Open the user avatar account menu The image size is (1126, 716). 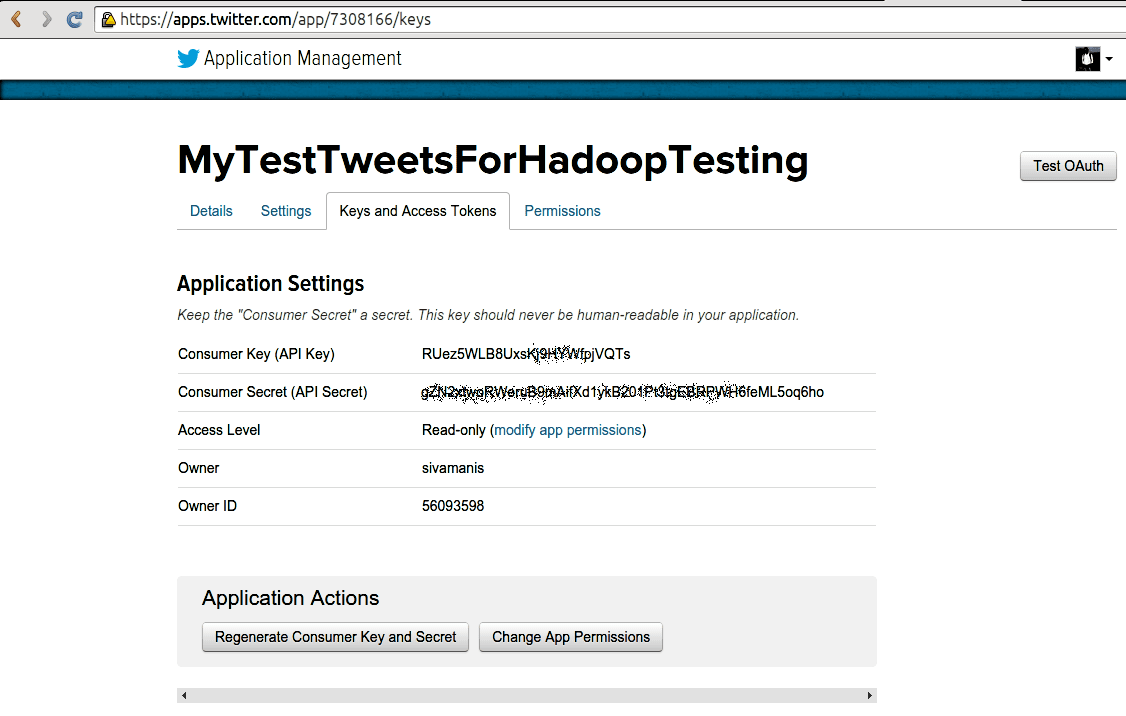(x=1087, y=58)
